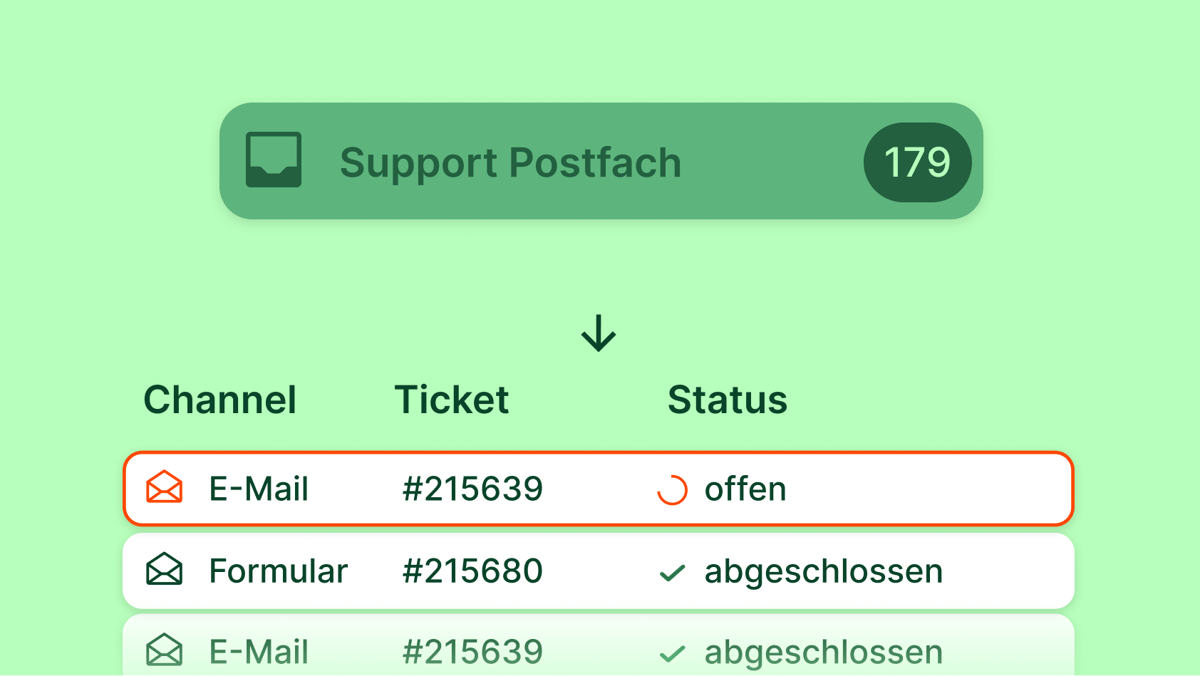Click the 179 unread count badge
This screenshot has height=676, width=1200.
tap(917, 162)
